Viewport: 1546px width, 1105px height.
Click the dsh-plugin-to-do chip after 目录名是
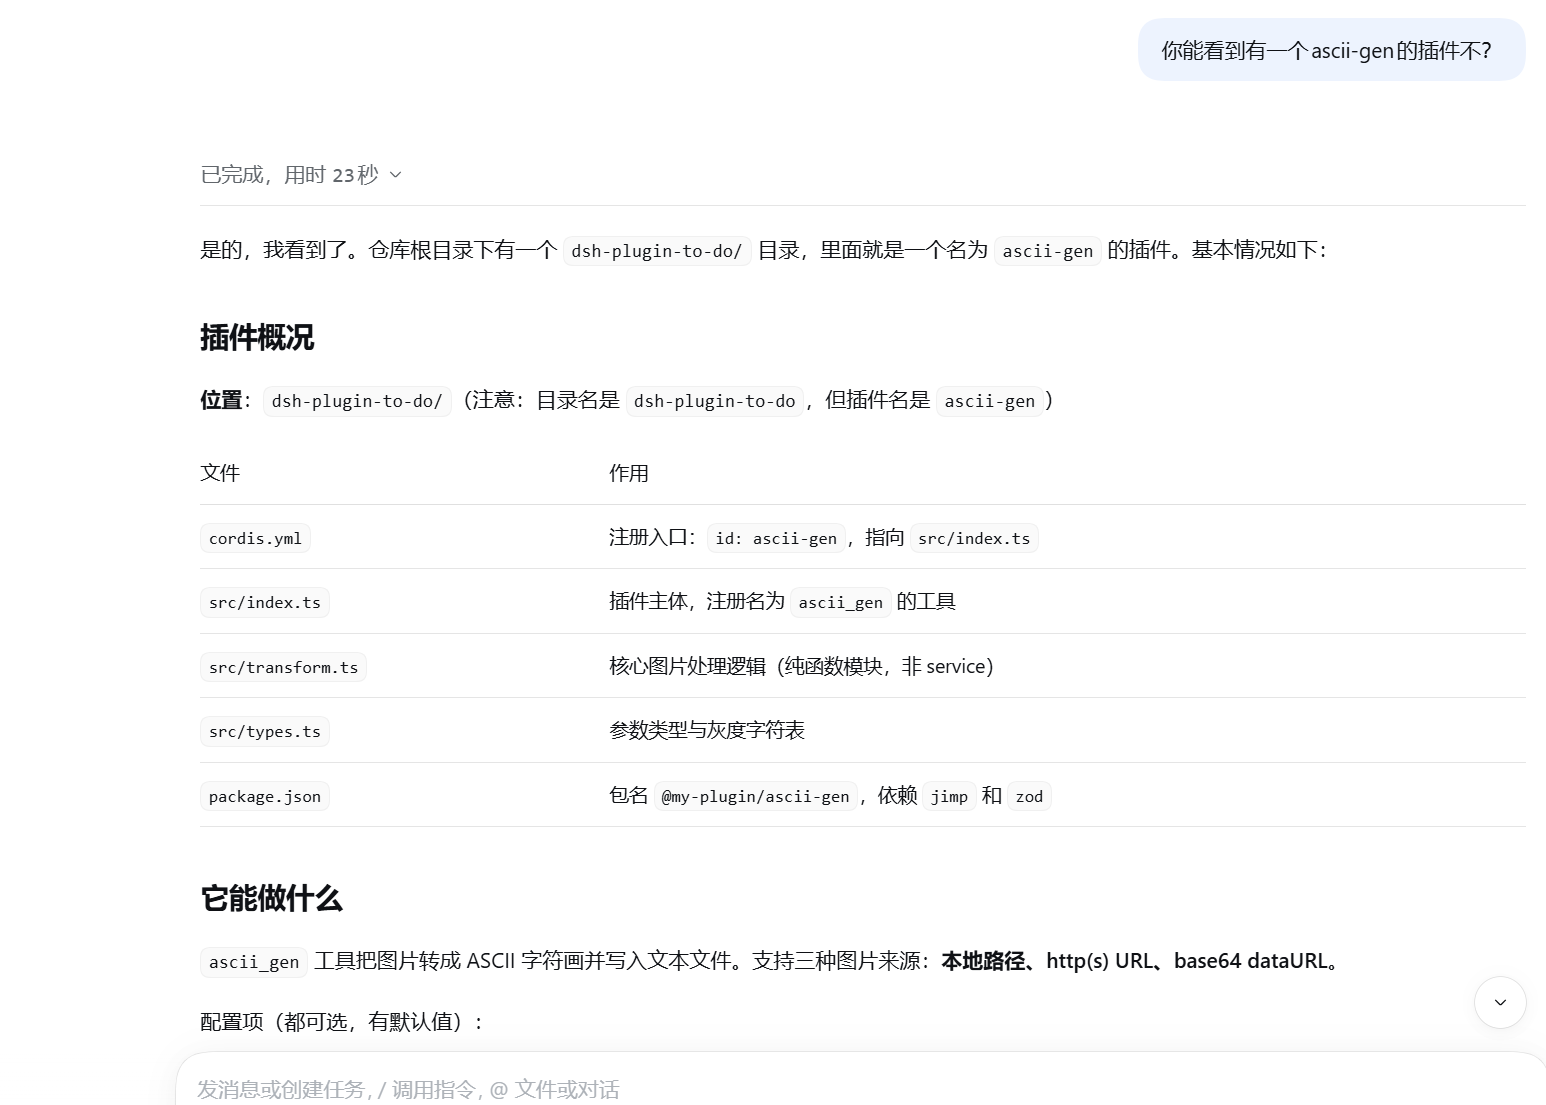click(715, 401)
